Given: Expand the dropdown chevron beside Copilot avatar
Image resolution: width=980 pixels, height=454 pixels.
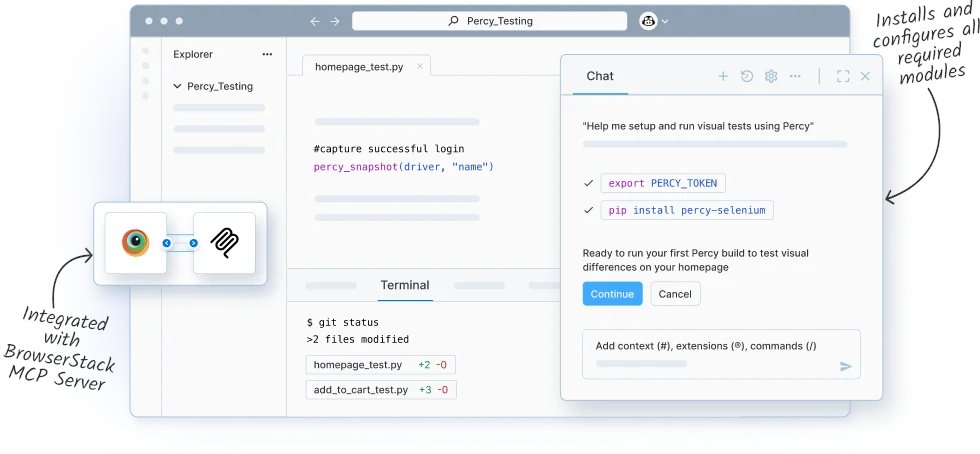Looking at the screenshot, I should pos(665,21).
